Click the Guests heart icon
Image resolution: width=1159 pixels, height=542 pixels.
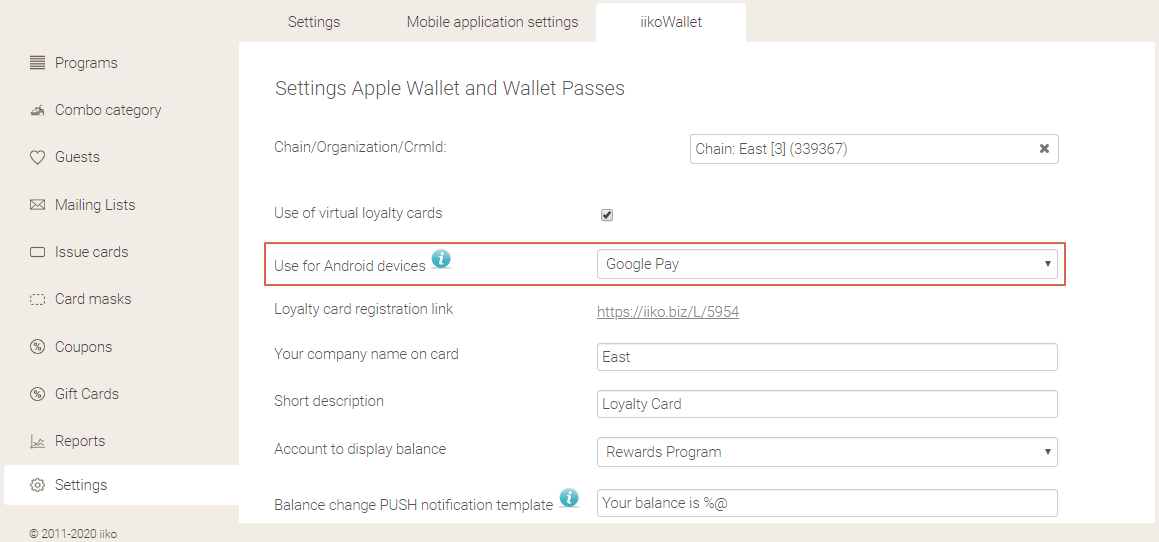click(38, 157)
